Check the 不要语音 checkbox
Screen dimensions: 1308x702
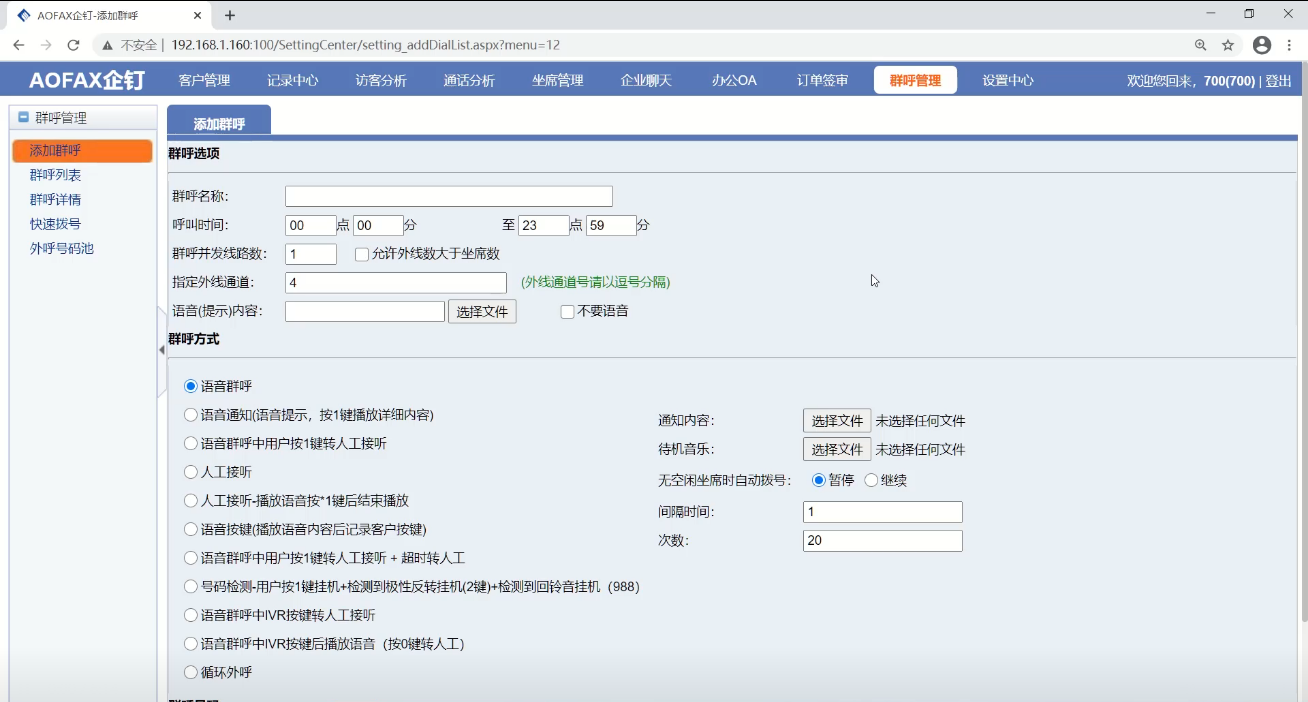pyautogui.click(x=567, y=312)
